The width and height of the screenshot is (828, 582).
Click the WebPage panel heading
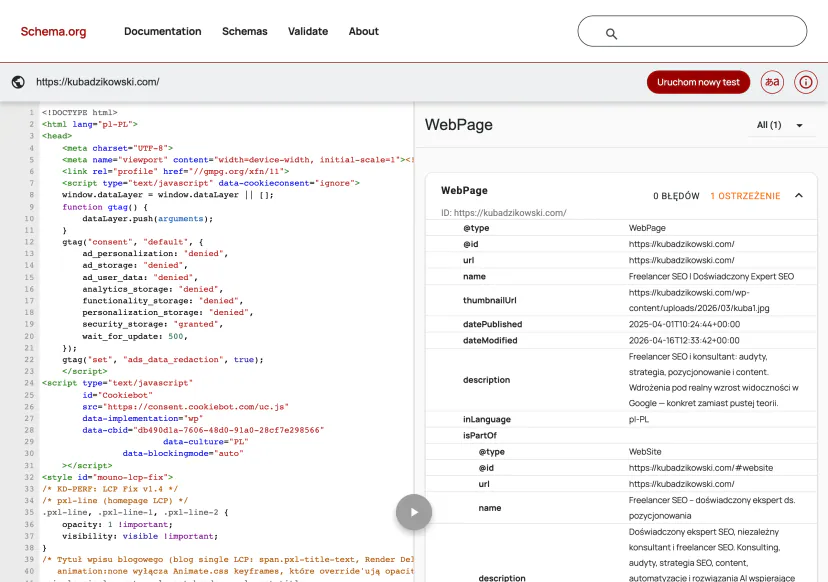click(458, 125)
